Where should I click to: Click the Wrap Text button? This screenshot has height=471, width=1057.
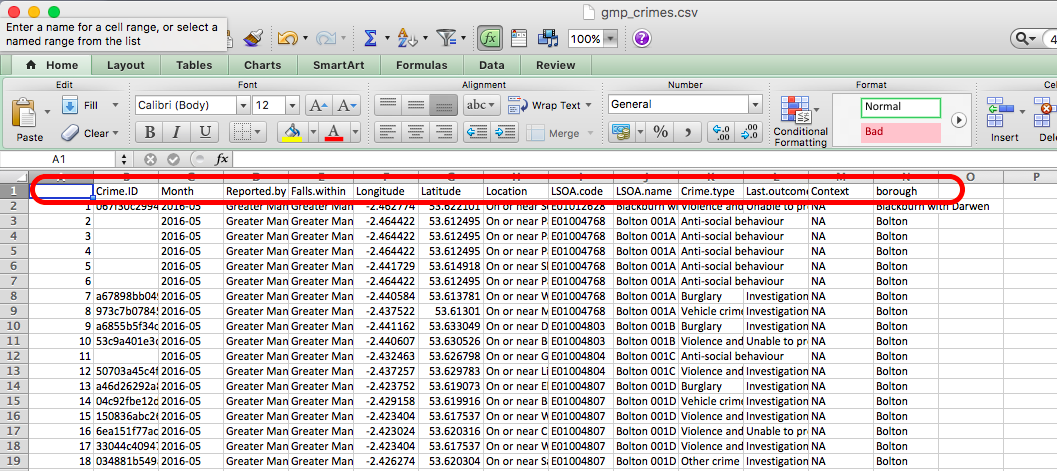click(x=545, y=105)
